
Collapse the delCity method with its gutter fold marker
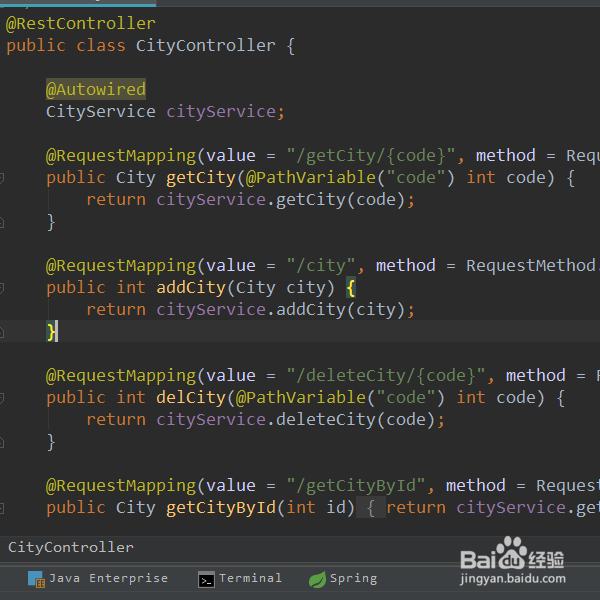(2, 398)
